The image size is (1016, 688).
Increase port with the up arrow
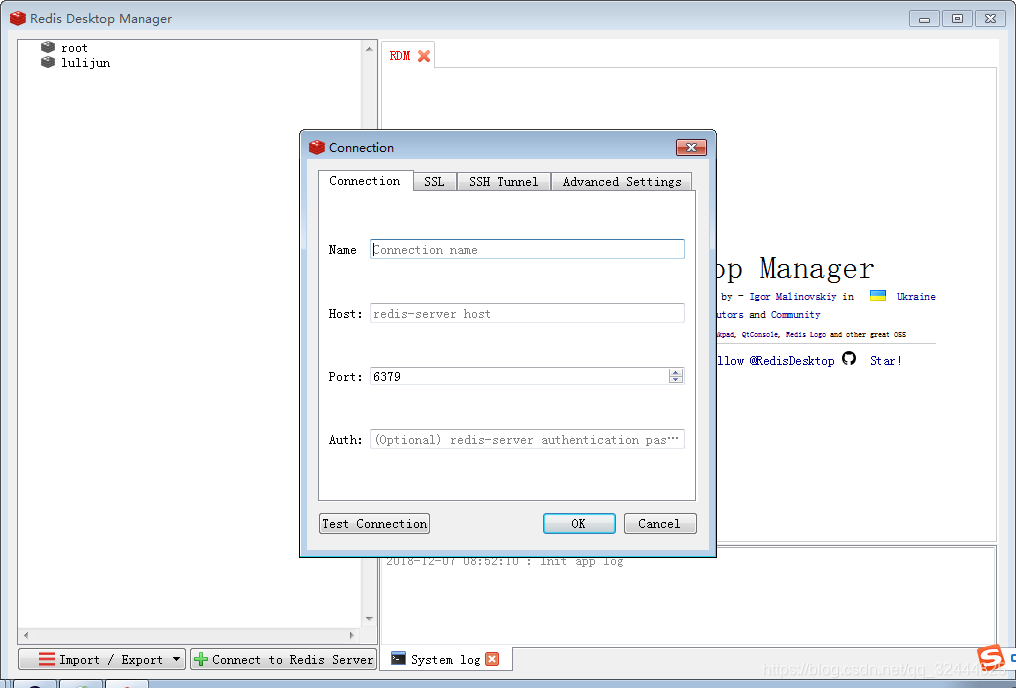coord(676,373)
